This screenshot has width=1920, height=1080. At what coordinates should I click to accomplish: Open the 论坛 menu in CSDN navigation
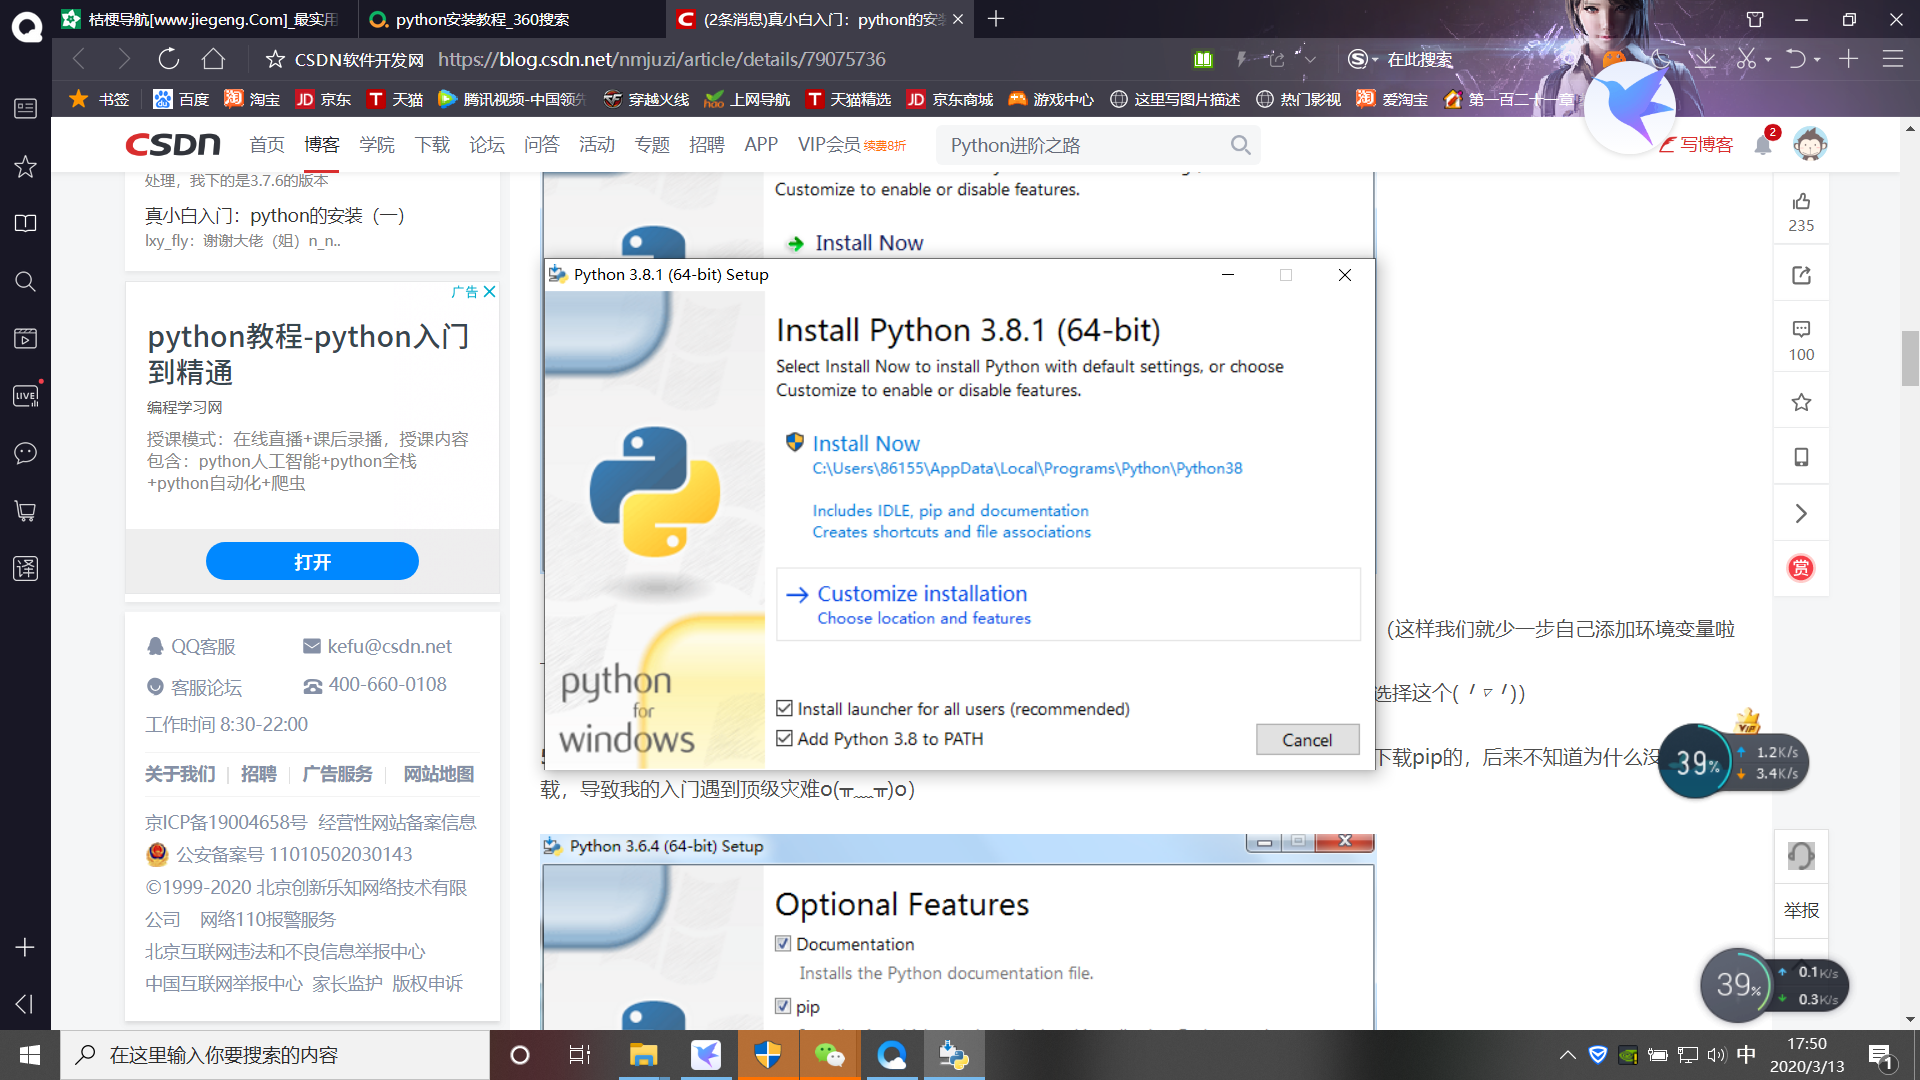[487, 145]
